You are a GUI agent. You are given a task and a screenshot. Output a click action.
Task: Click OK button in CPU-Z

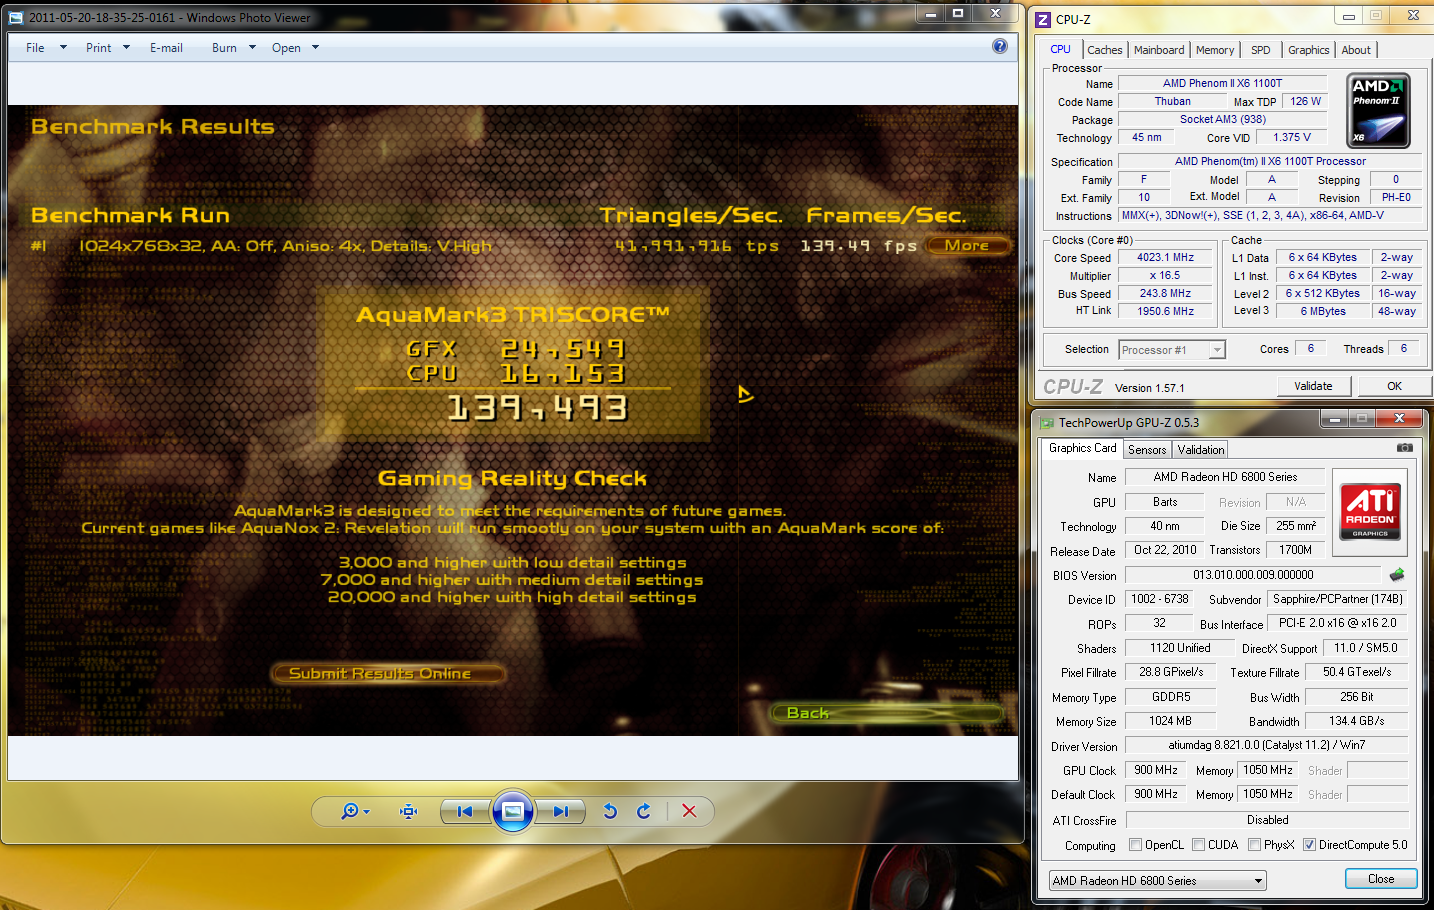coord(1394,386)
